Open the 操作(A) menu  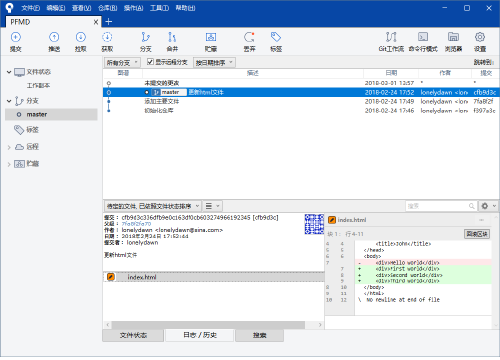point(133,8)
